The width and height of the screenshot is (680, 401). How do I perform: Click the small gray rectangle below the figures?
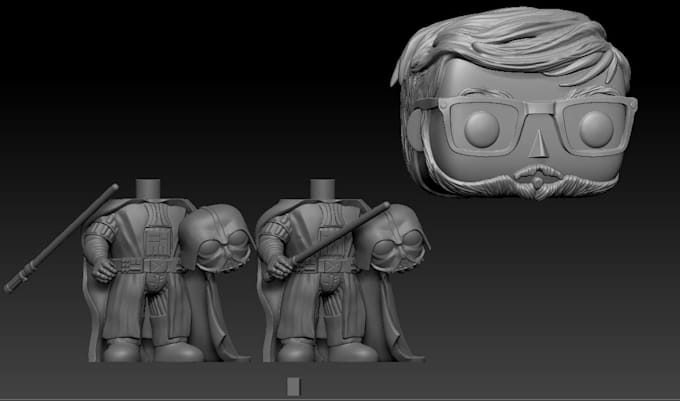click(x=294, y=386)
